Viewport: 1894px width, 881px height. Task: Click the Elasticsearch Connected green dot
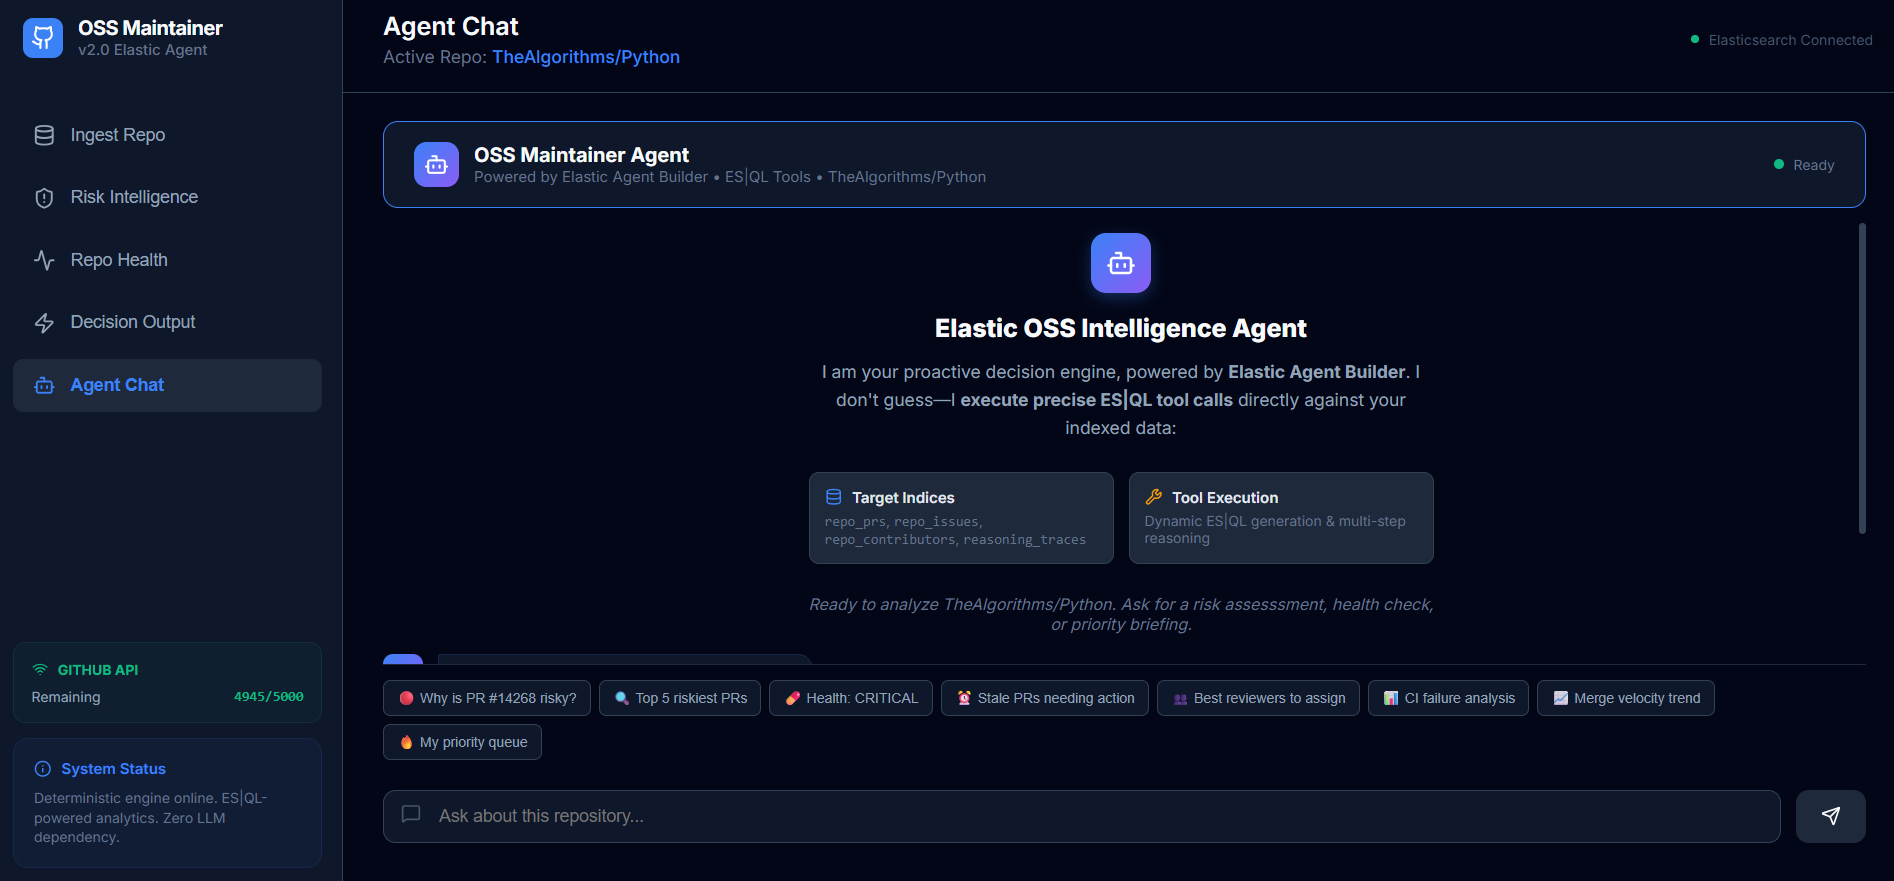coord(1695,40)
